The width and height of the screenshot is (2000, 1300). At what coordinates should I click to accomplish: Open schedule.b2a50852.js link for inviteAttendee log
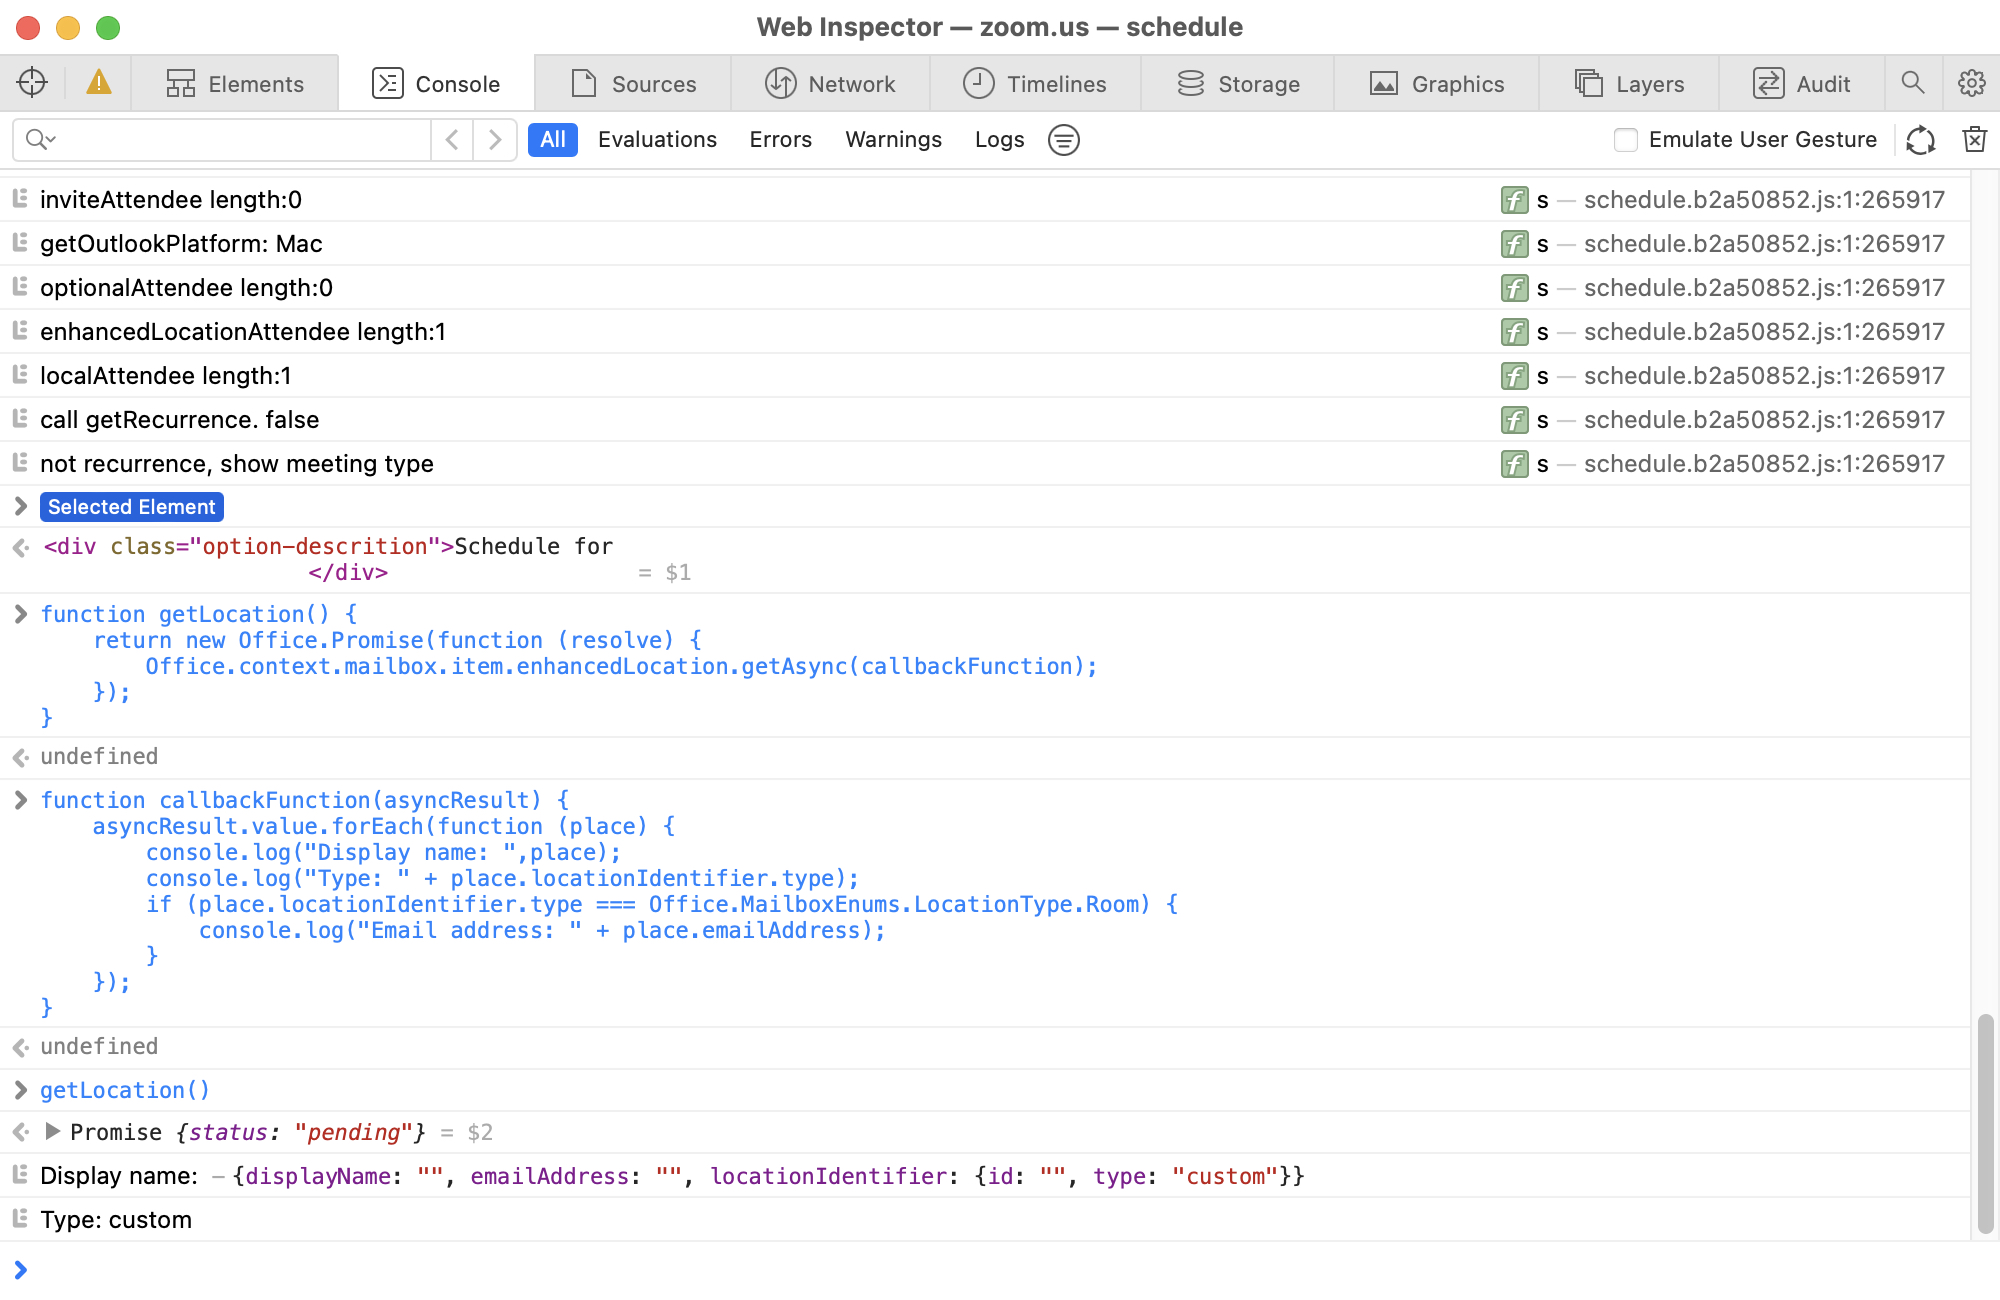pyautogui.click(x=1764, y=200)
